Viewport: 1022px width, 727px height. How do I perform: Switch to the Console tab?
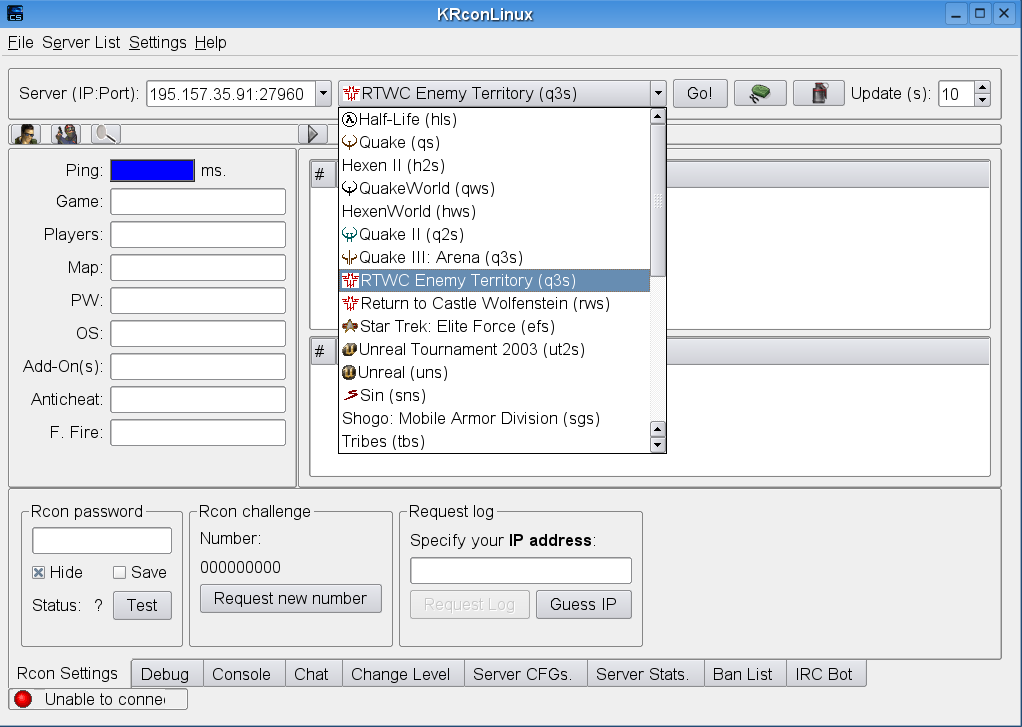pos(244,674)
